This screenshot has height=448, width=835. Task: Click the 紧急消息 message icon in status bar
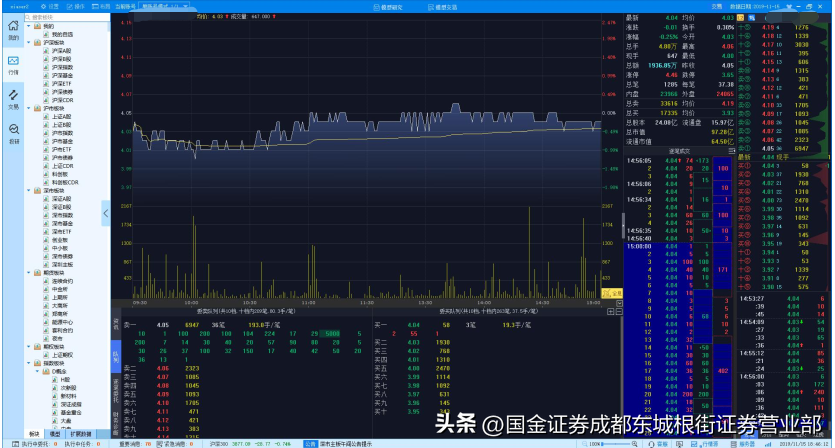coord(160,444)
